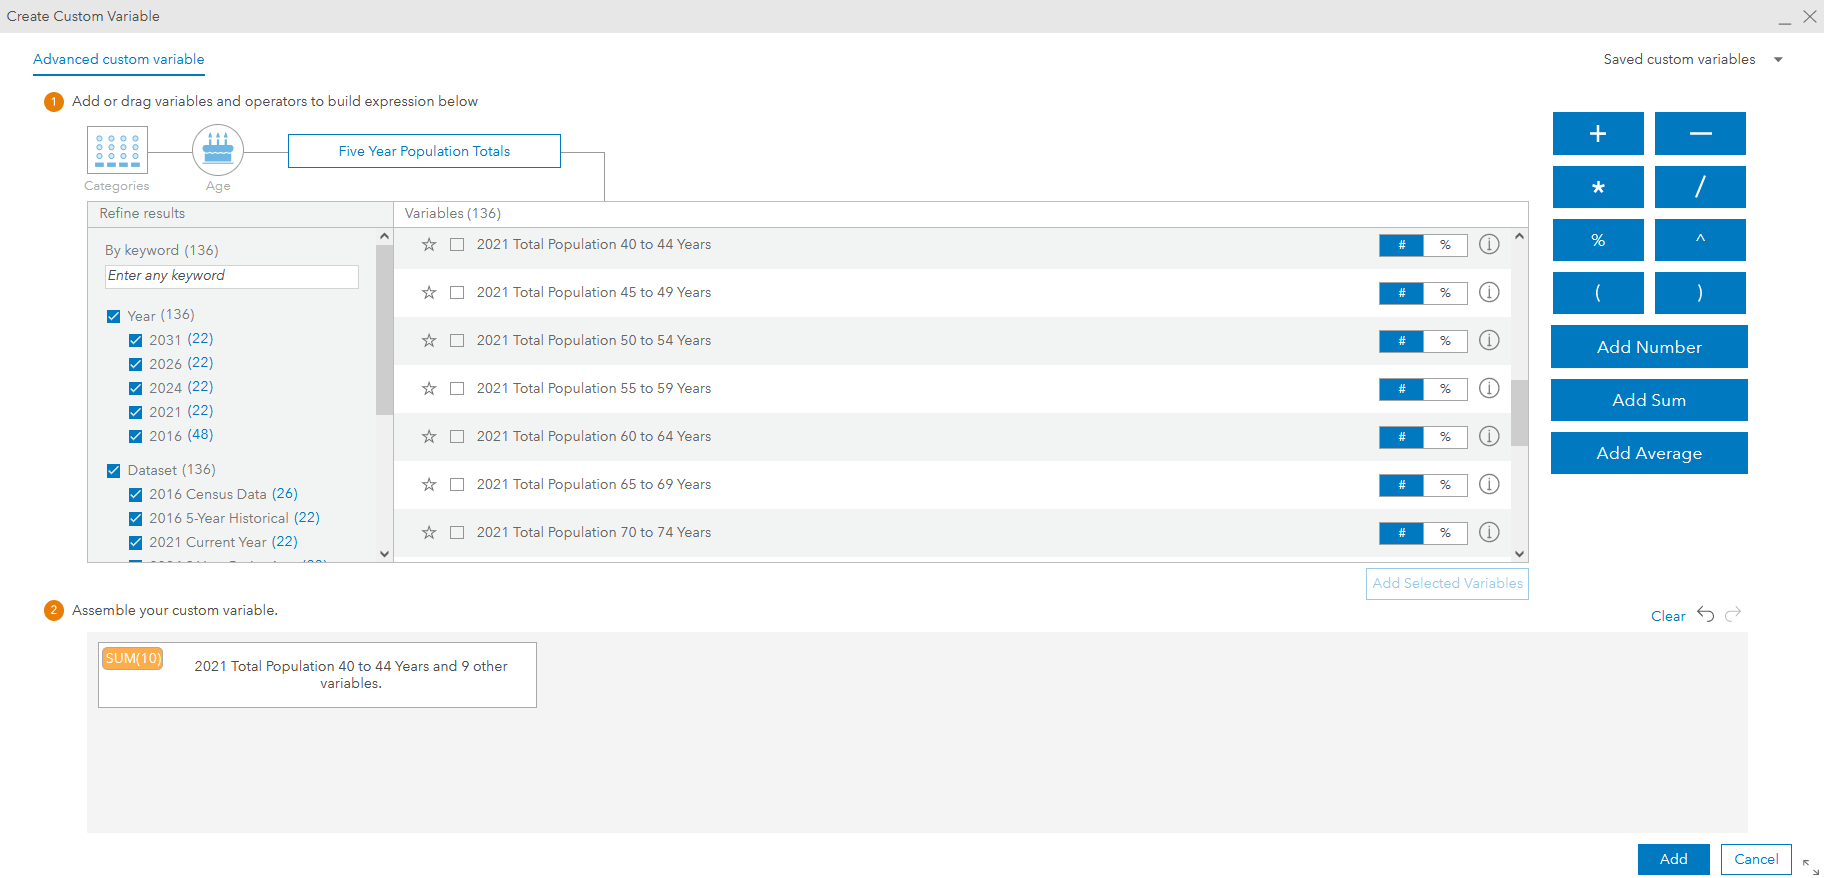Favorite star for 50 to 54 Years
Screen dimensions: 1824x878
coord(429,341)
